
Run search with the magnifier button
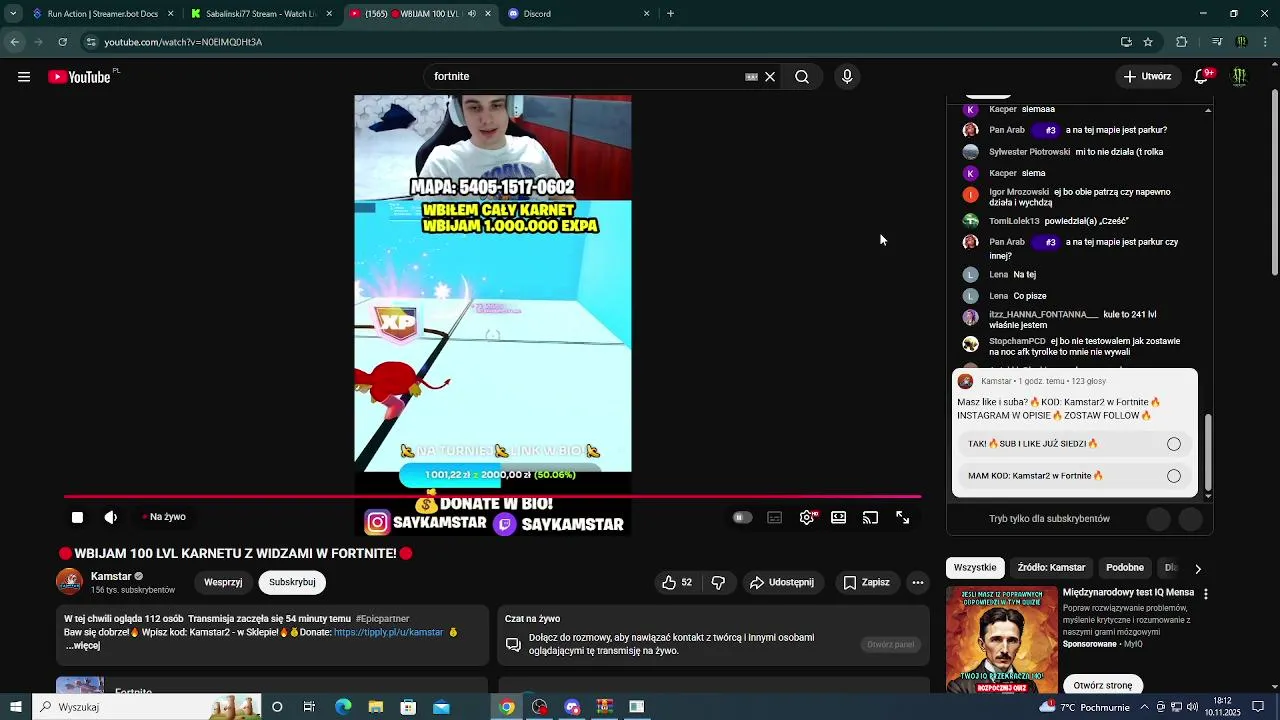[802, 77]
